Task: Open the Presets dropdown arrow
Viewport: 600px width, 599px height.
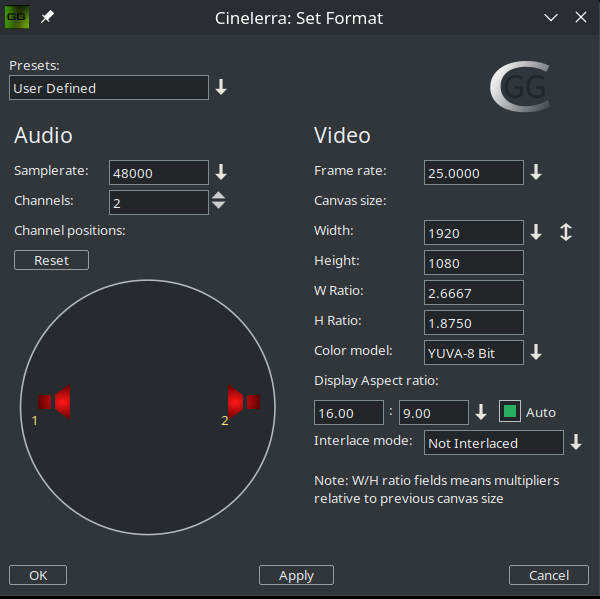Action: click(221, 88)
